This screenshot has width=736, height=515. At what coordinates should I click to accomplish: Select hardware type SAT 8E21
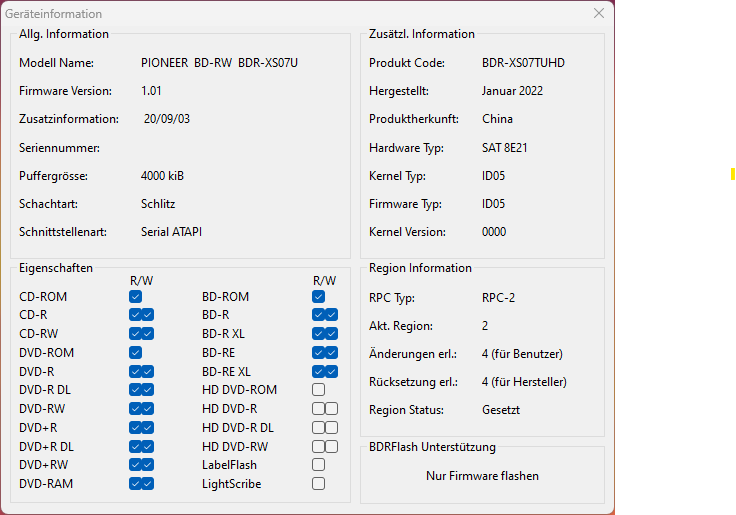tap(505, 148)
